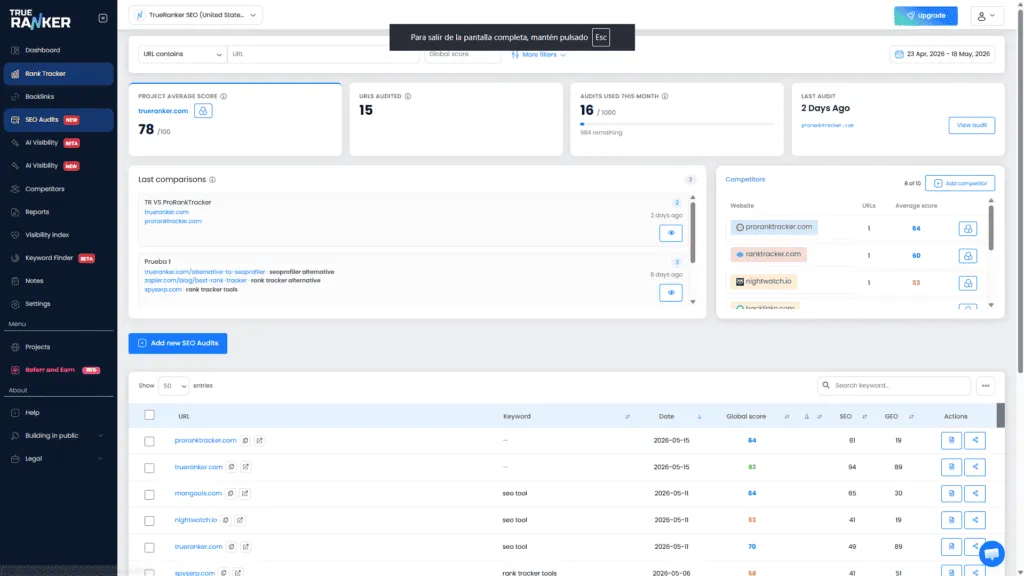Viewport: 1024px width, 576px height.
Task: Click the lock icon beside trueranker.com score
Action: 203,111
